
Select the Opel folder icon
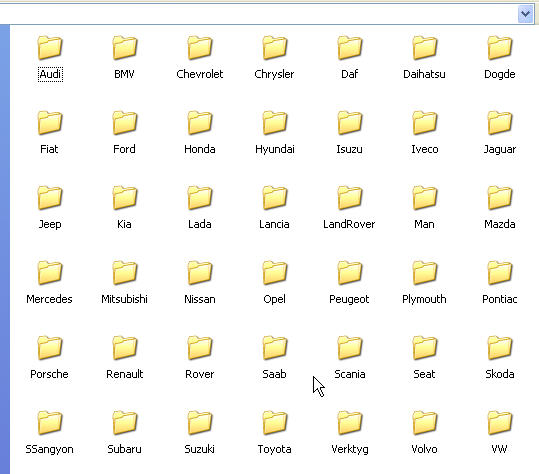point(275,272)
